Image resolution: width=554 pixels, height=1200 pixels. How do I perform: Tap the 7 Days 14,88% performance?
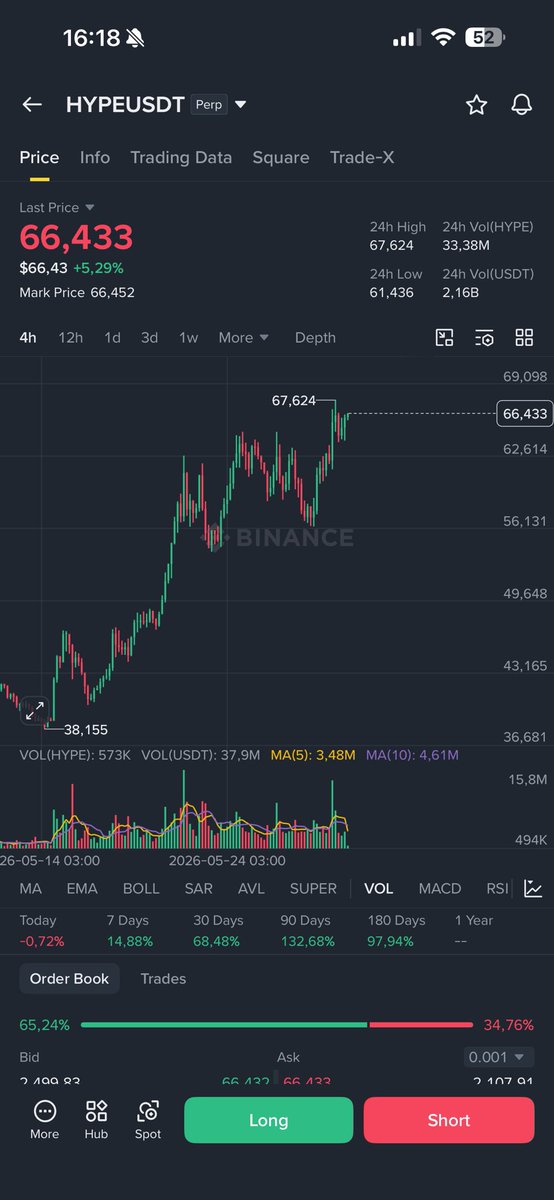128,931
